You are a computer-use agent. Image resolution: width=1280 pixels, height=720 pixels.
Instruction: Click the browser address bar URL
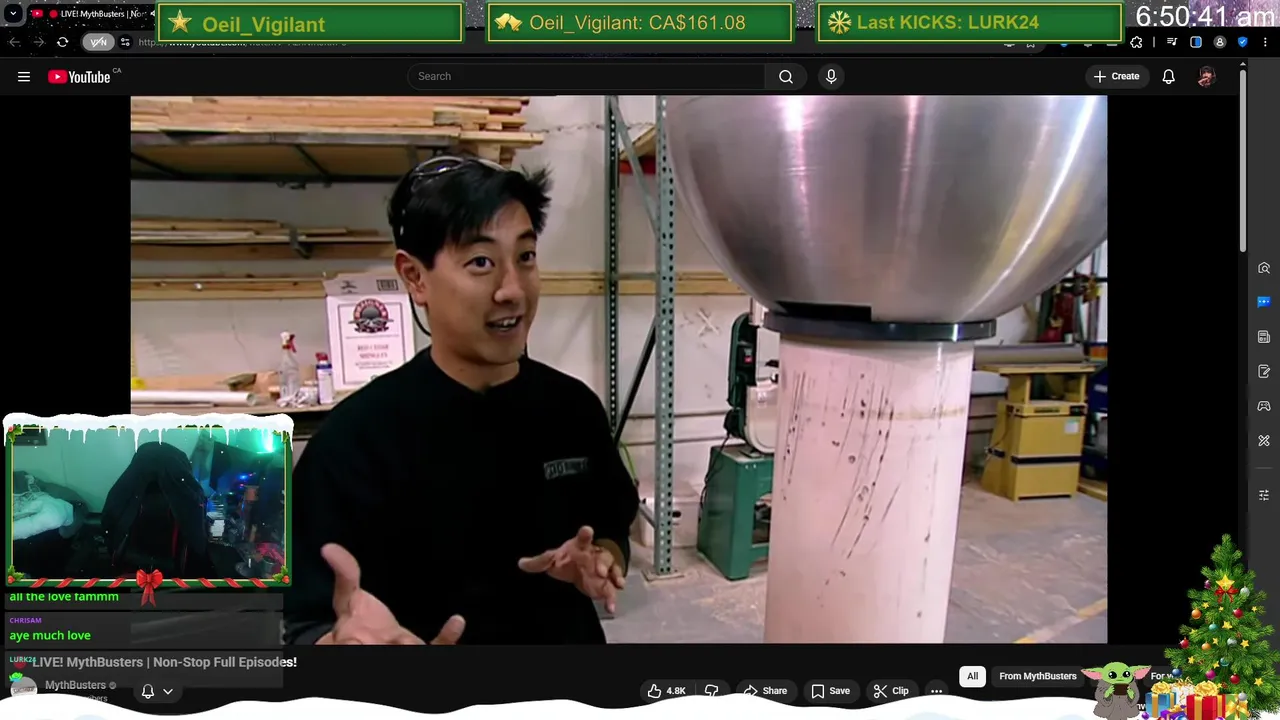(x=243, y=42)
